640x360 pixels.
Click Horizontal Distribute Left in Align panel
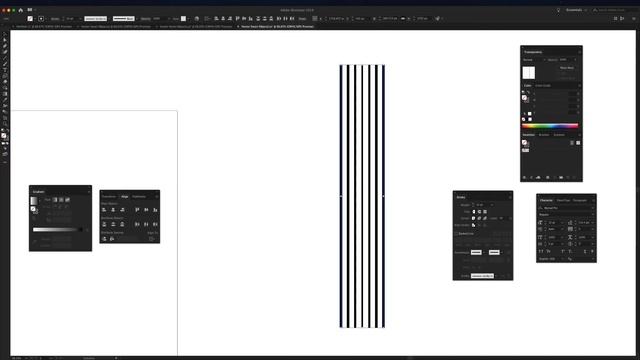(137, 224)
